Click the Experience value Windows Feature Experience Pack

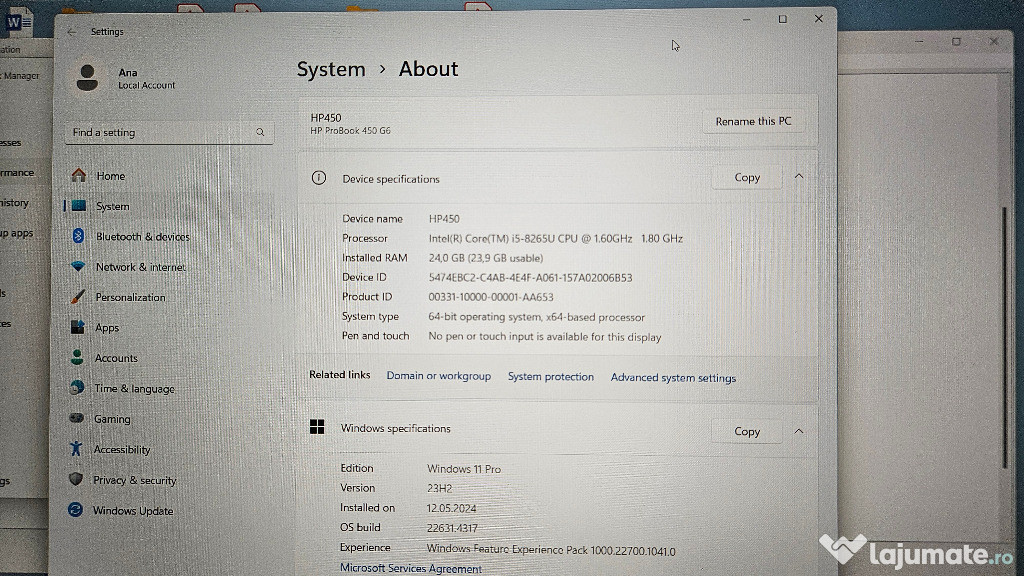[551, 551]
